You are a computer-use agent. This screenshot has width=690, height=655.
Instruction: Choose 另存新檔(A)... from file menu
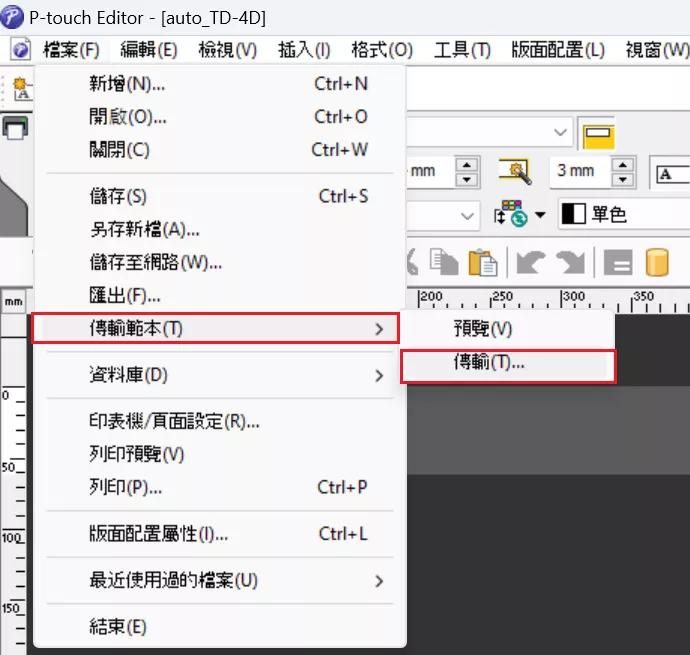(144, 230)
